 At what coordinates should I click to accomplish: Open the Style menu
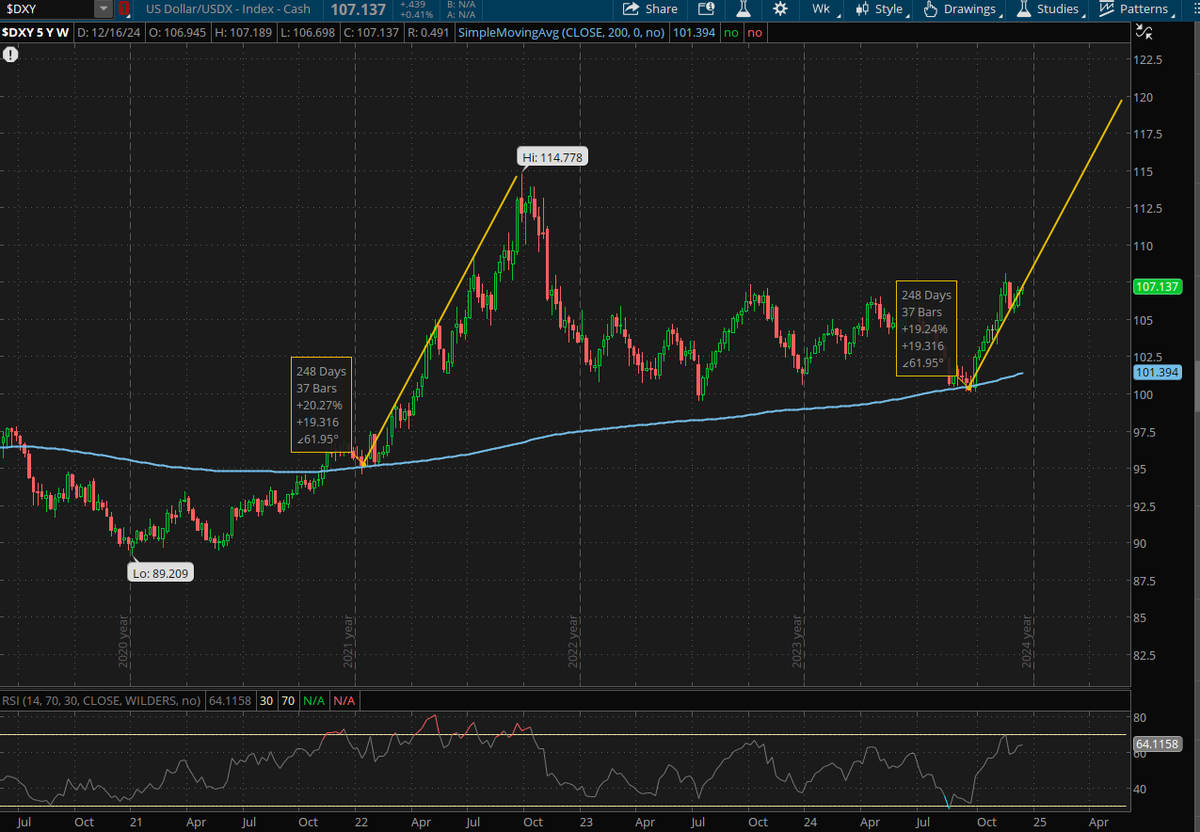click(x=883, y=9)
